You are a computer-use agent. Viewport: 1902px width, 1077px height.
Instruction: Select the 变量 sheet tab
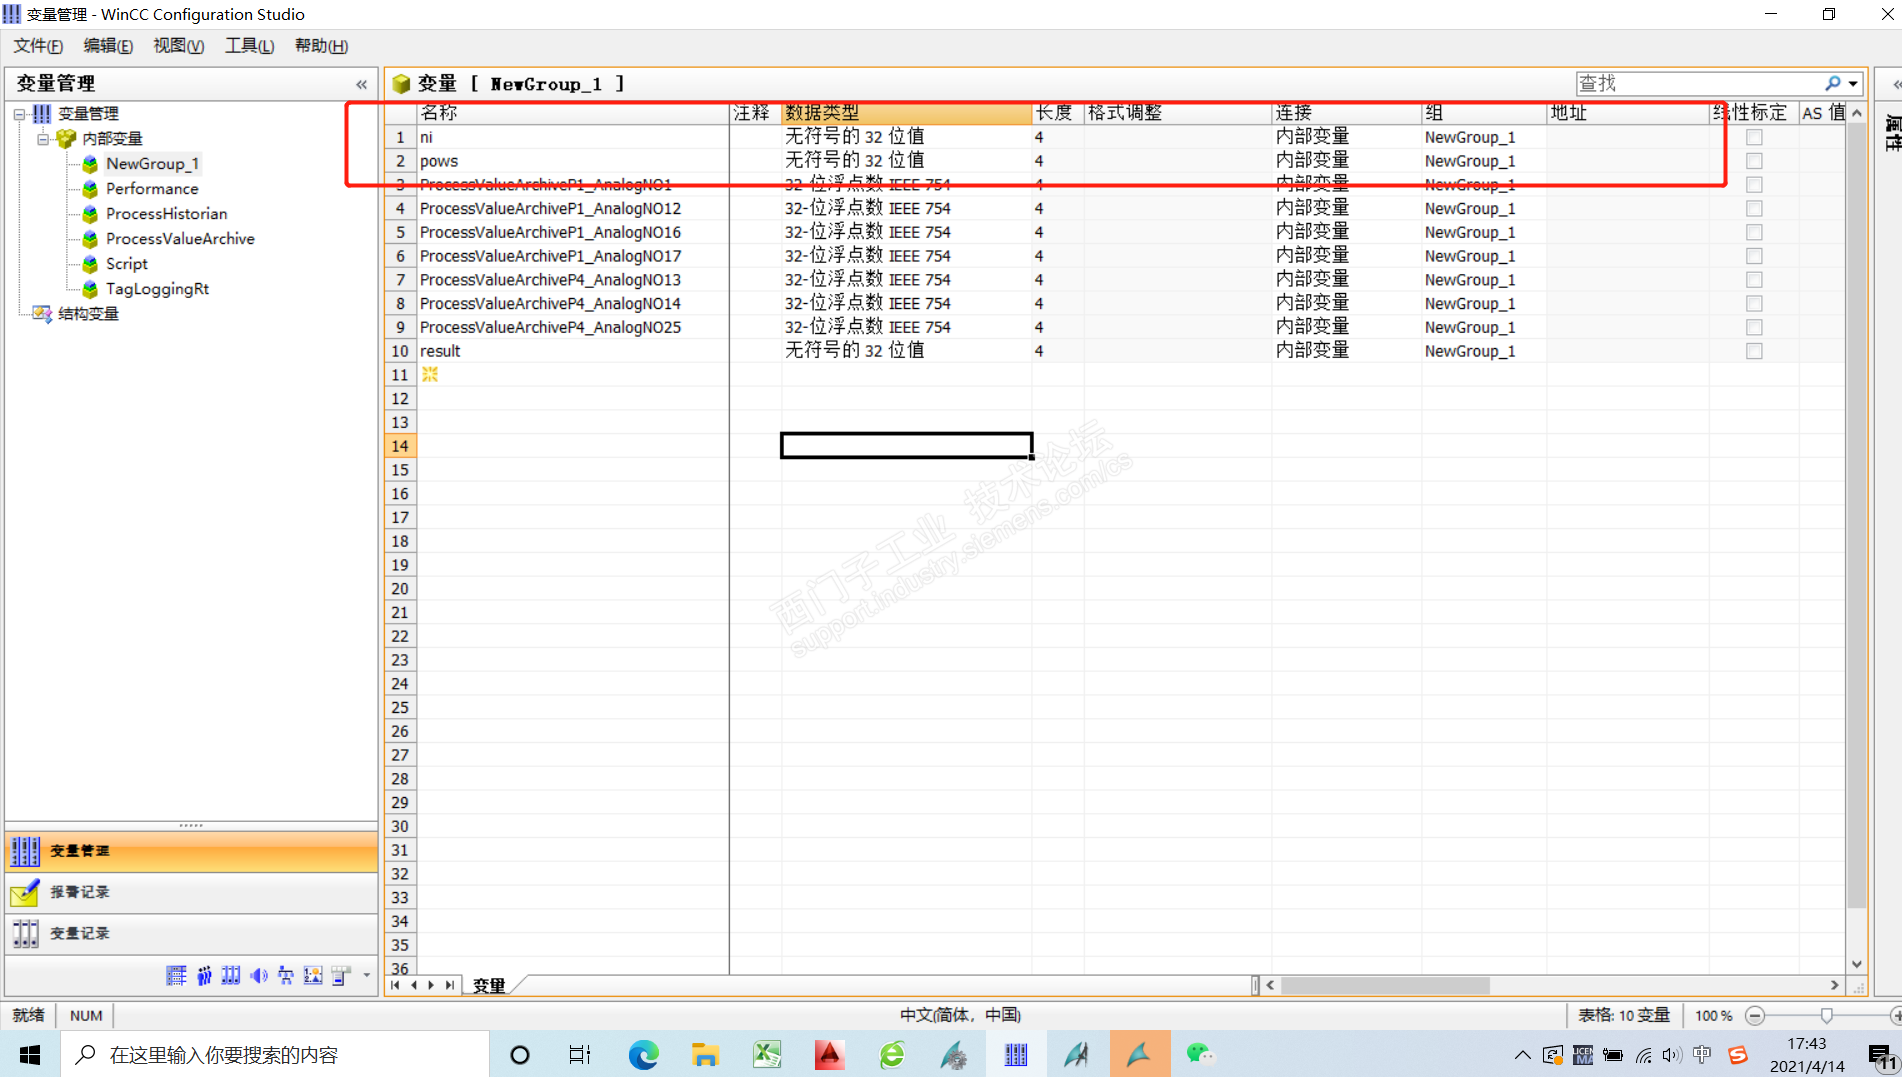point(489,986)
